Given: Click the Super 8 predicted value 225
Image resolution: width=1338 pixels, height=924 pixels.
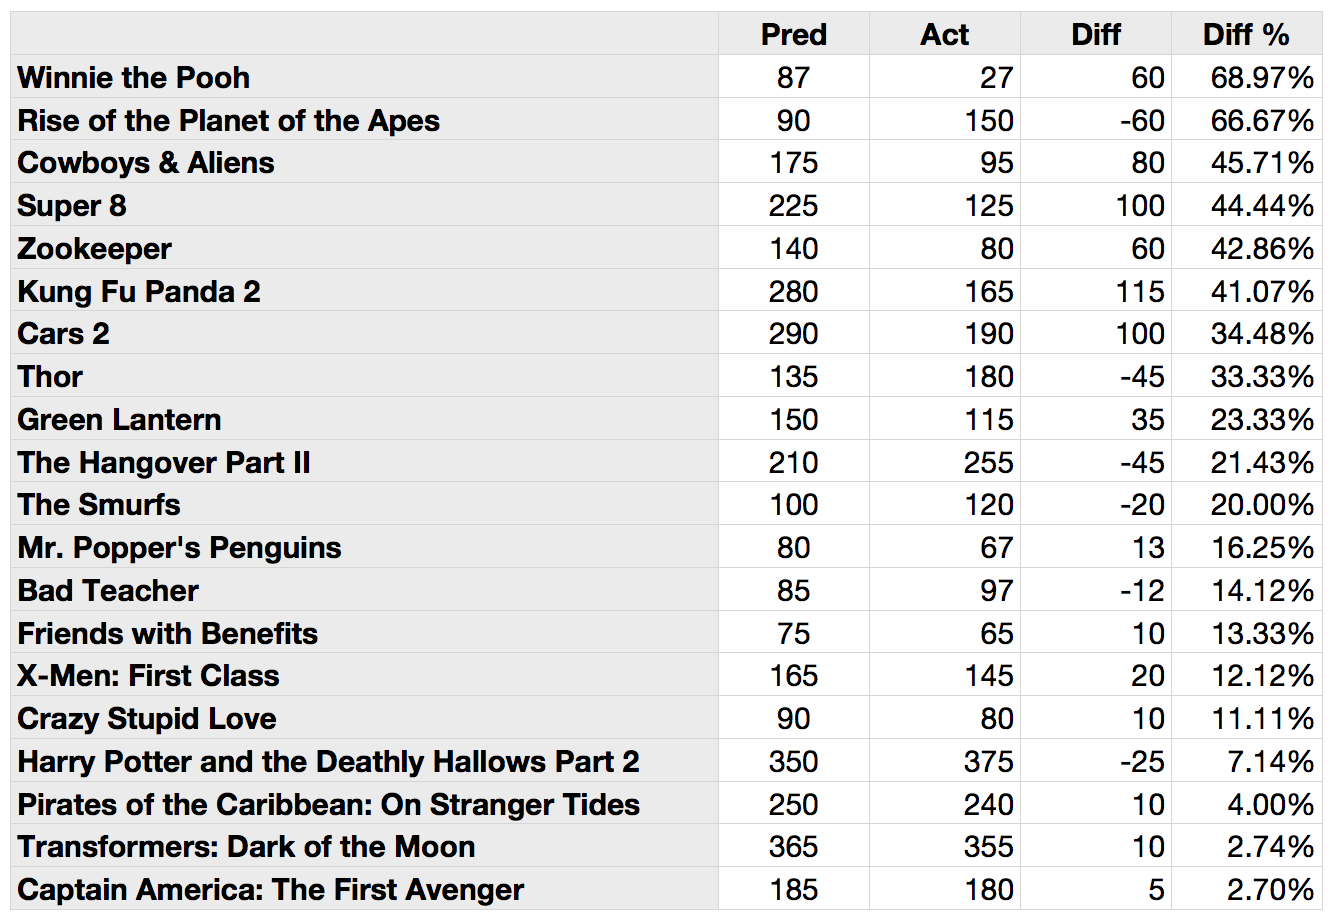Looking at the screenshot, I should point(794,205).
